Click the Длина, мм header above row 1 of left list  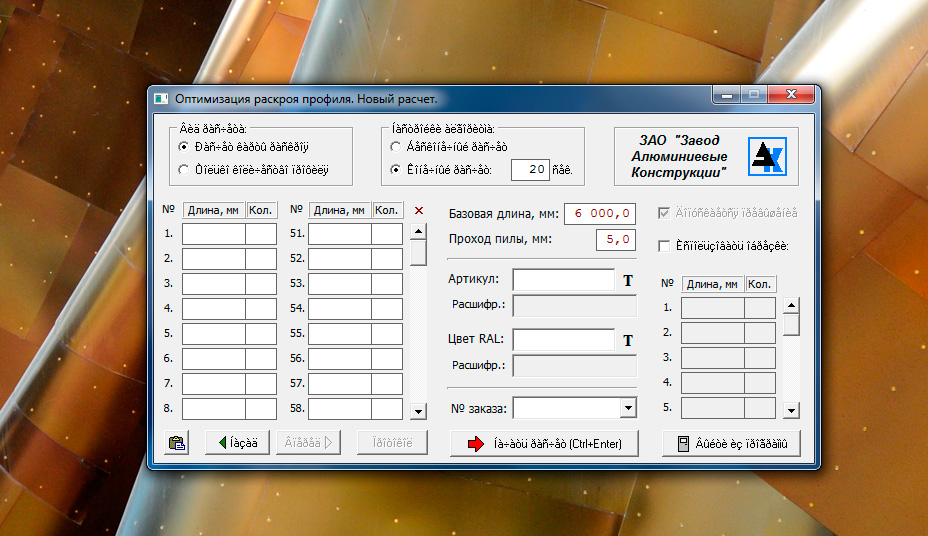(214, 210)
